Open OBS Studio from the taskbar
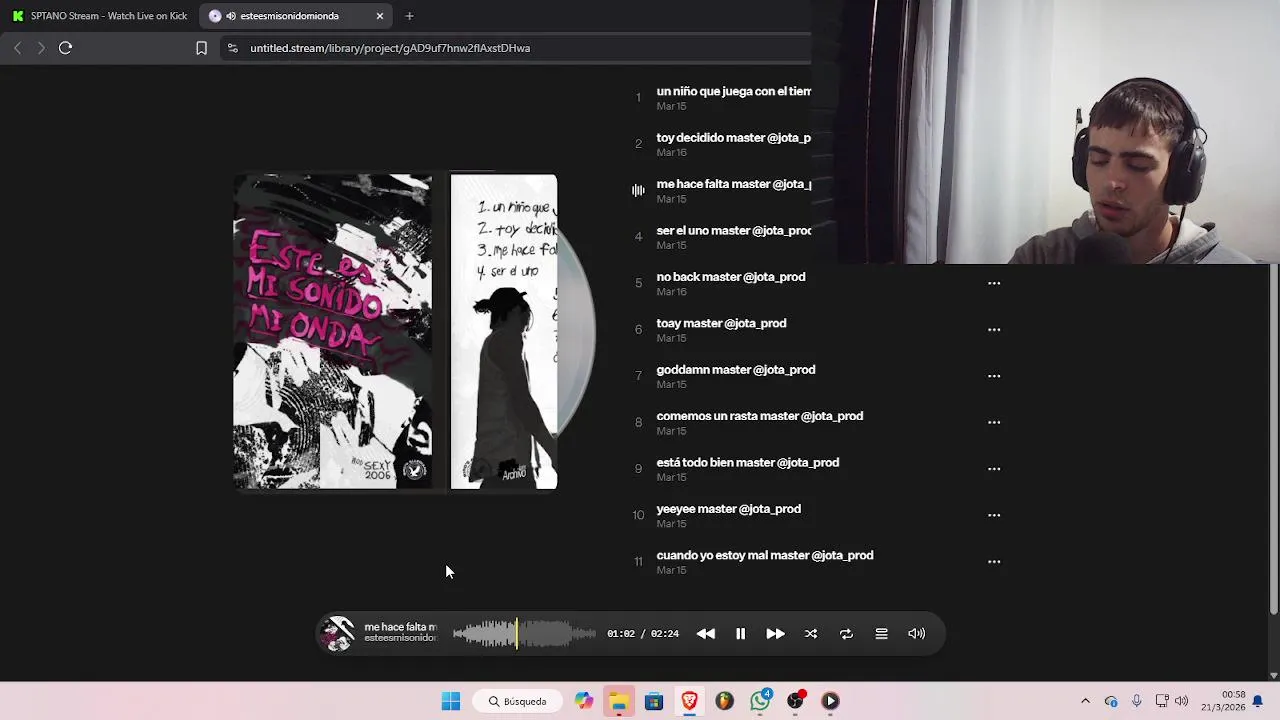Image resolution: width=1280 pixels, height=720 pixels. tap(795, 701)
